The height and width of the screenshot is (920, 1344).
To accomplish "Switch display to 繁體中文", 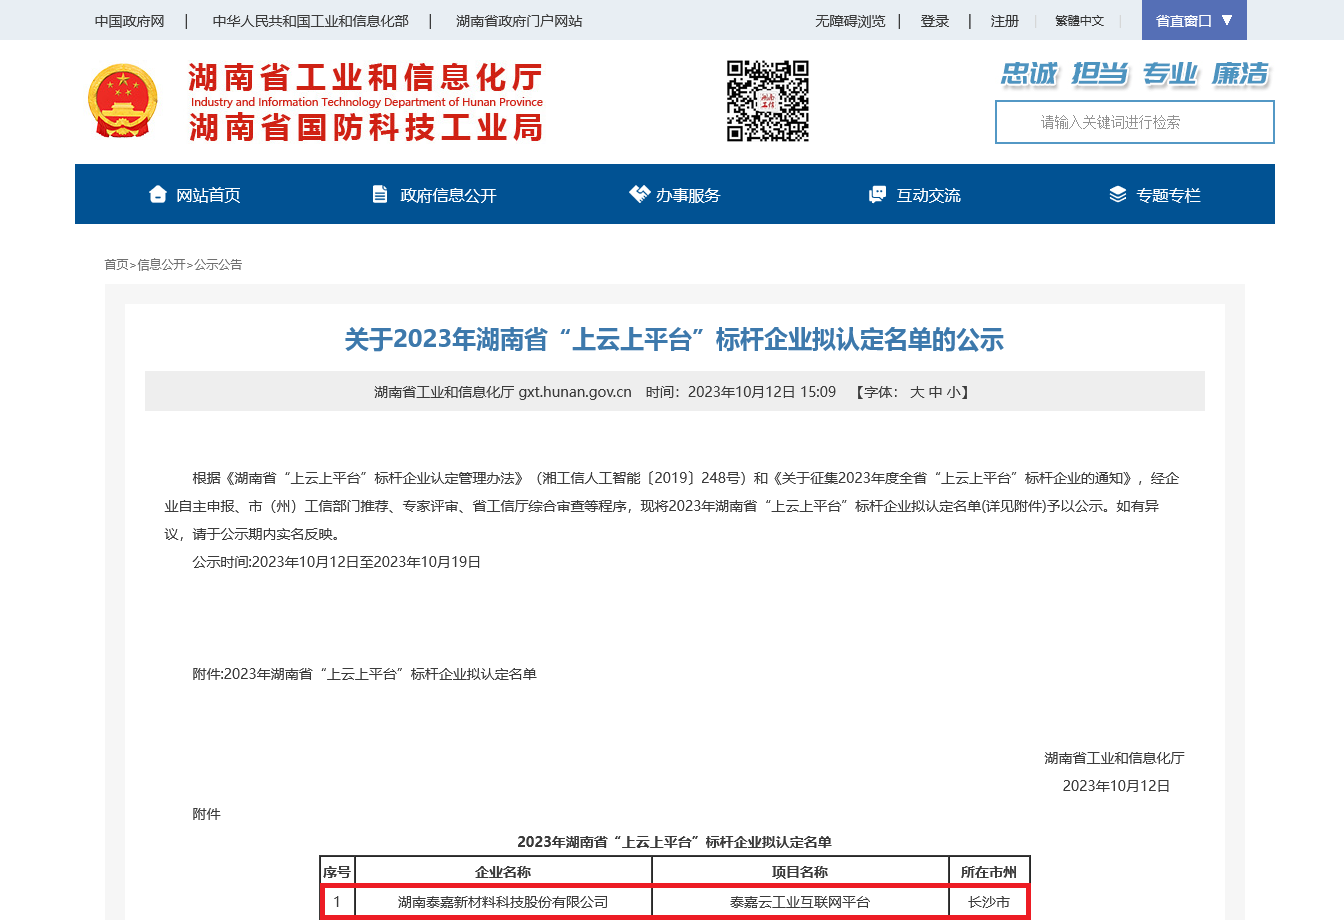I will pos(1079,20).
